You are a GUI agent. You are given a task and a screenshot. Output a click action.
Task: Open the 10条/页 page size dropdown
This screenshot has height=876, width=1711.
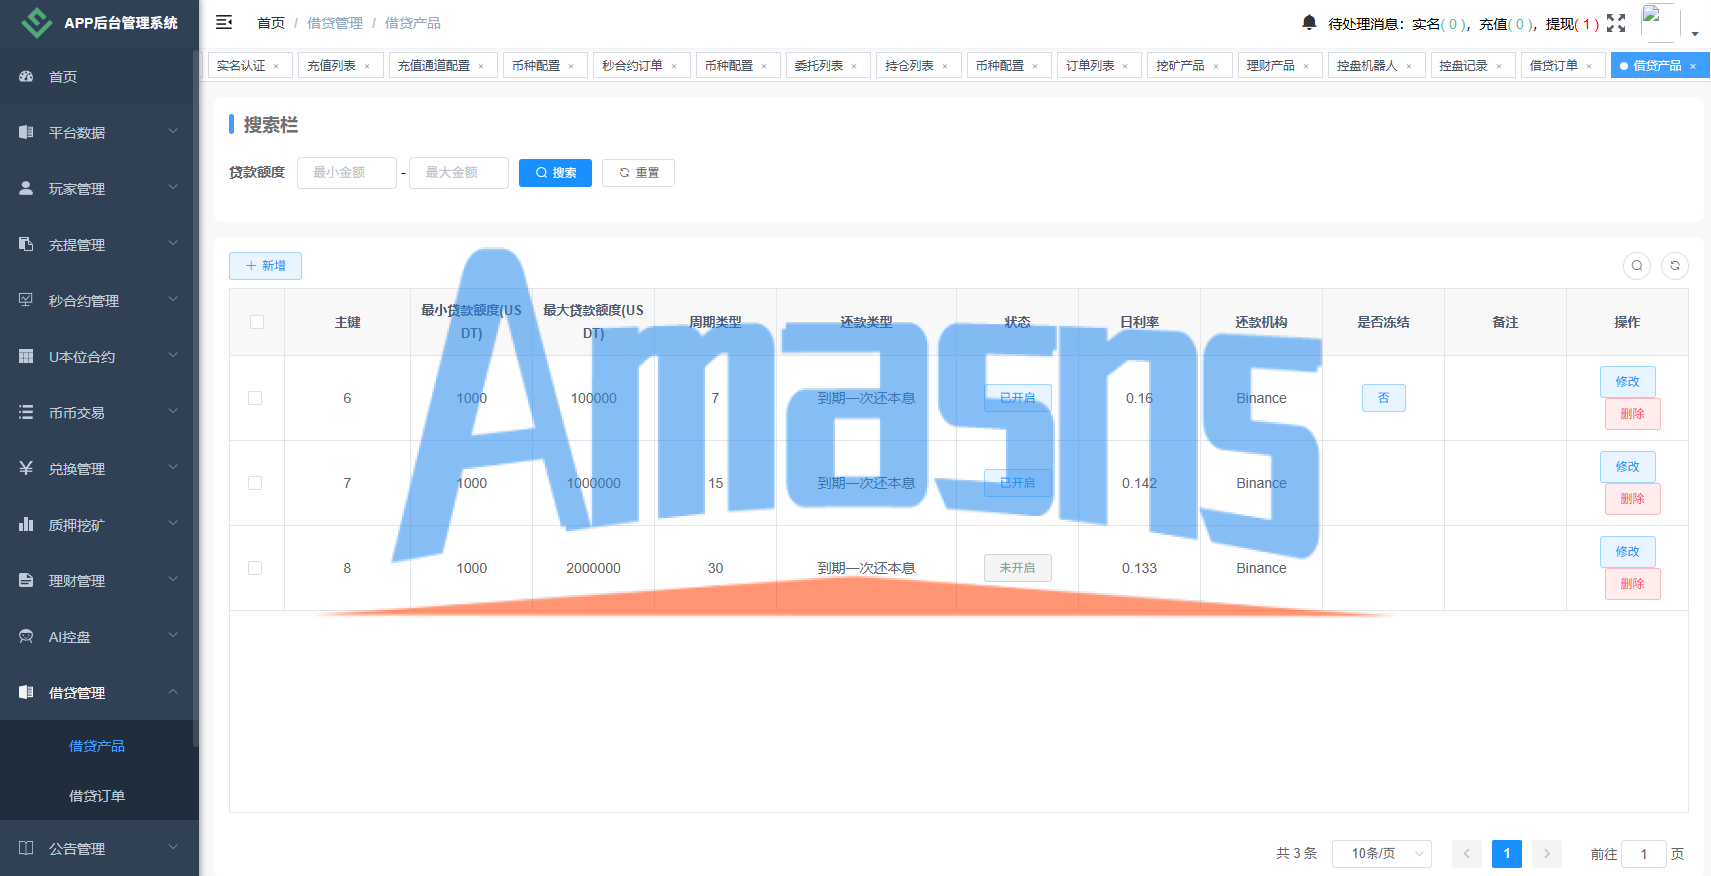(x=1381, y=853)
